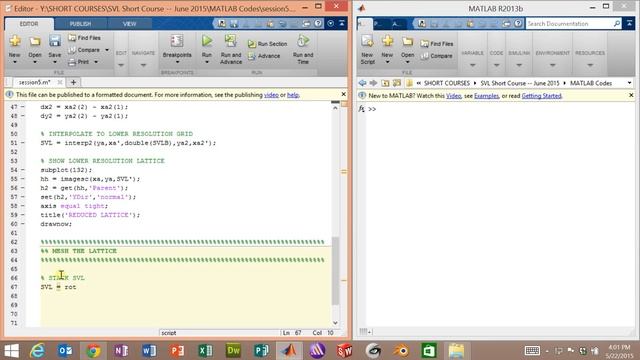The width and height of the screenshot is (640, 360).
Task: Expand the collapsed CODE section
Action: point(496,65)
